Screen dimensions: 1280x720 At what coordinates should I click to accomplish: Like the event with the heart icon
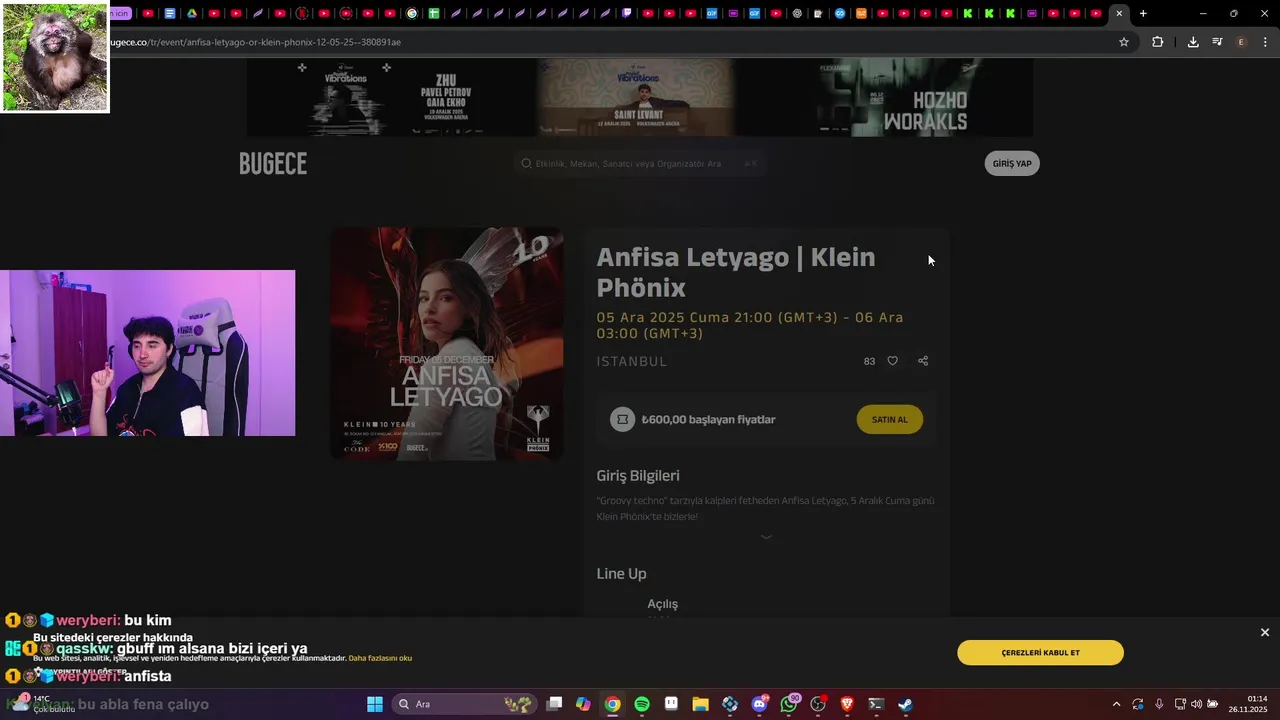point(893,361)
